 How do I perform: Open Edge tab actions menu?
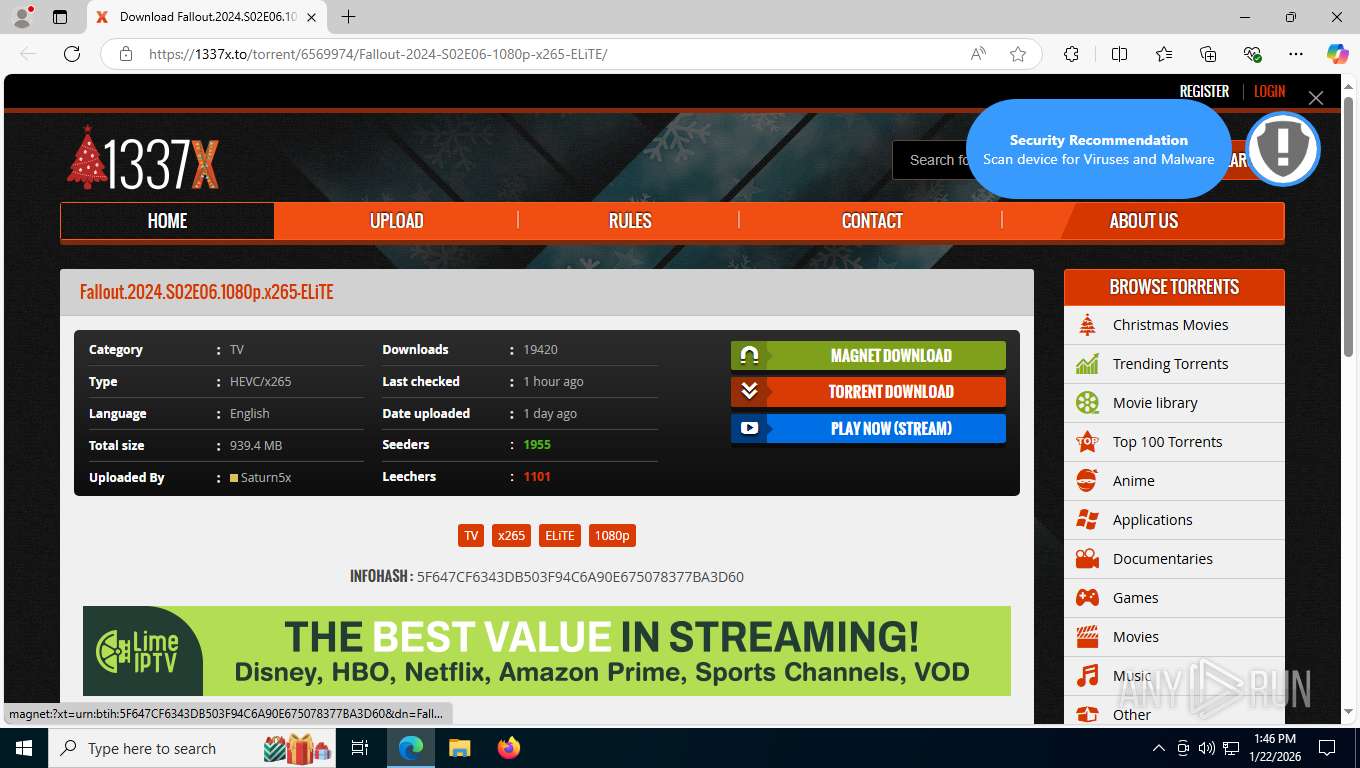tap(60, 17)
